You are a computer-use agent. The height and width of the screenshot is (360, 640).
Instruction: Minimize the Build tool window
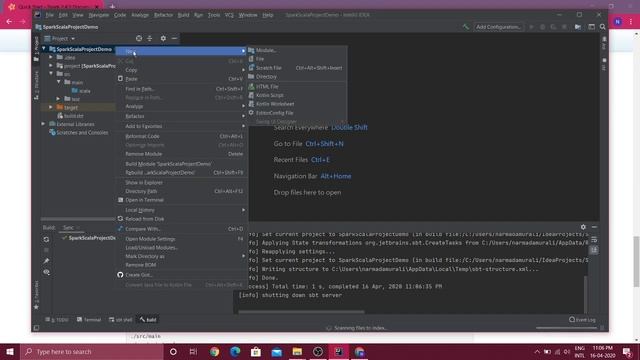594,227
